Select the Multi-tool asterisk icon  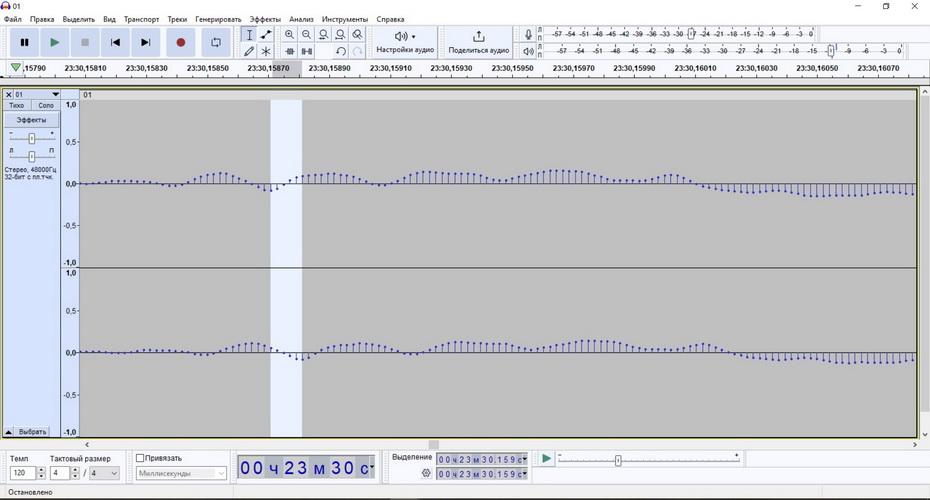[x=266, y=51]
